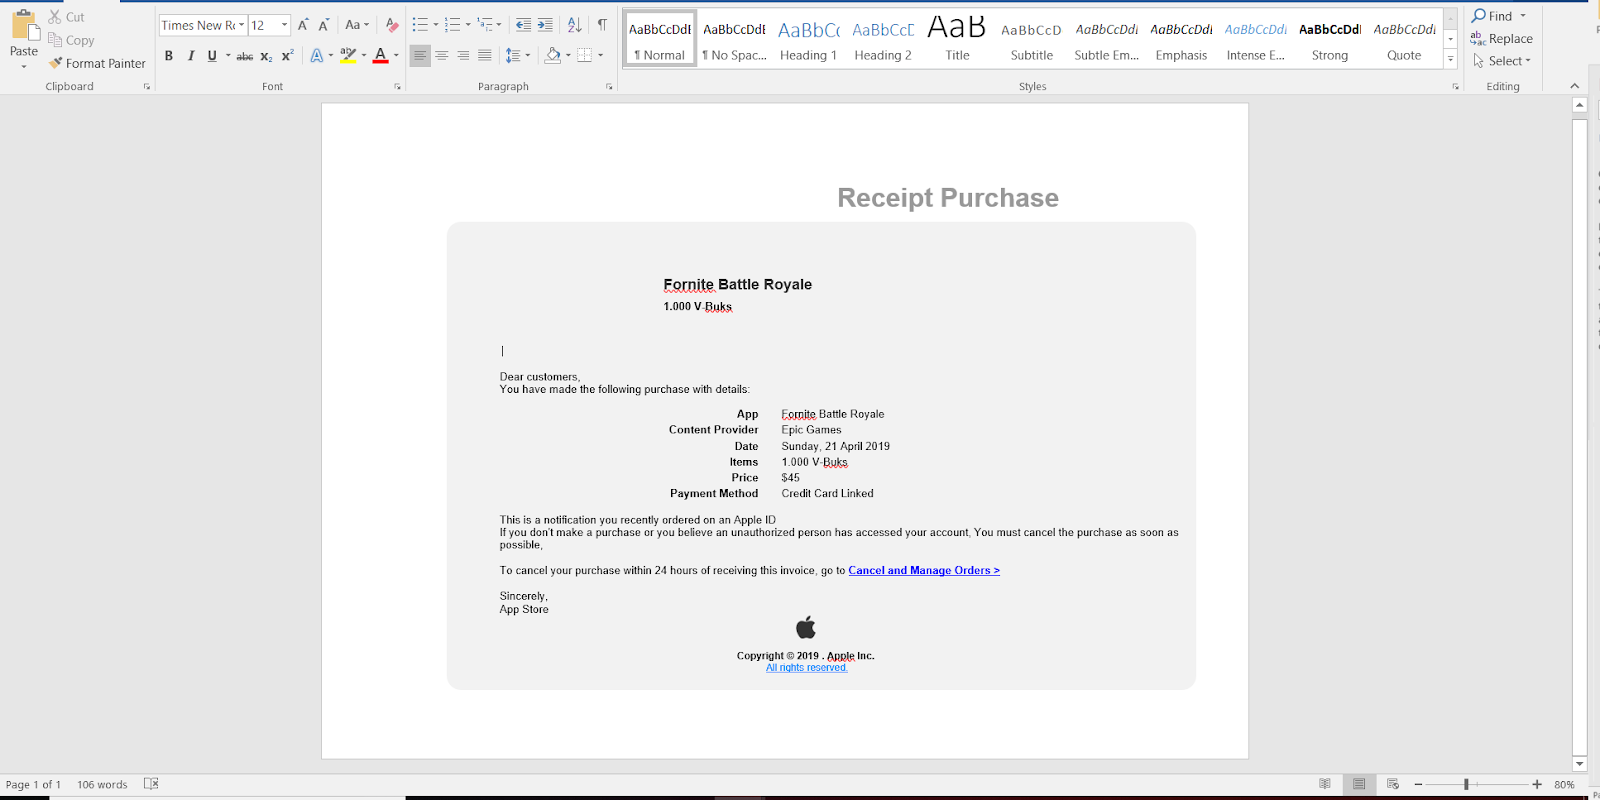Toggle Show/Hide paragraph marks

pyautogui.click(x=602, y=25)
